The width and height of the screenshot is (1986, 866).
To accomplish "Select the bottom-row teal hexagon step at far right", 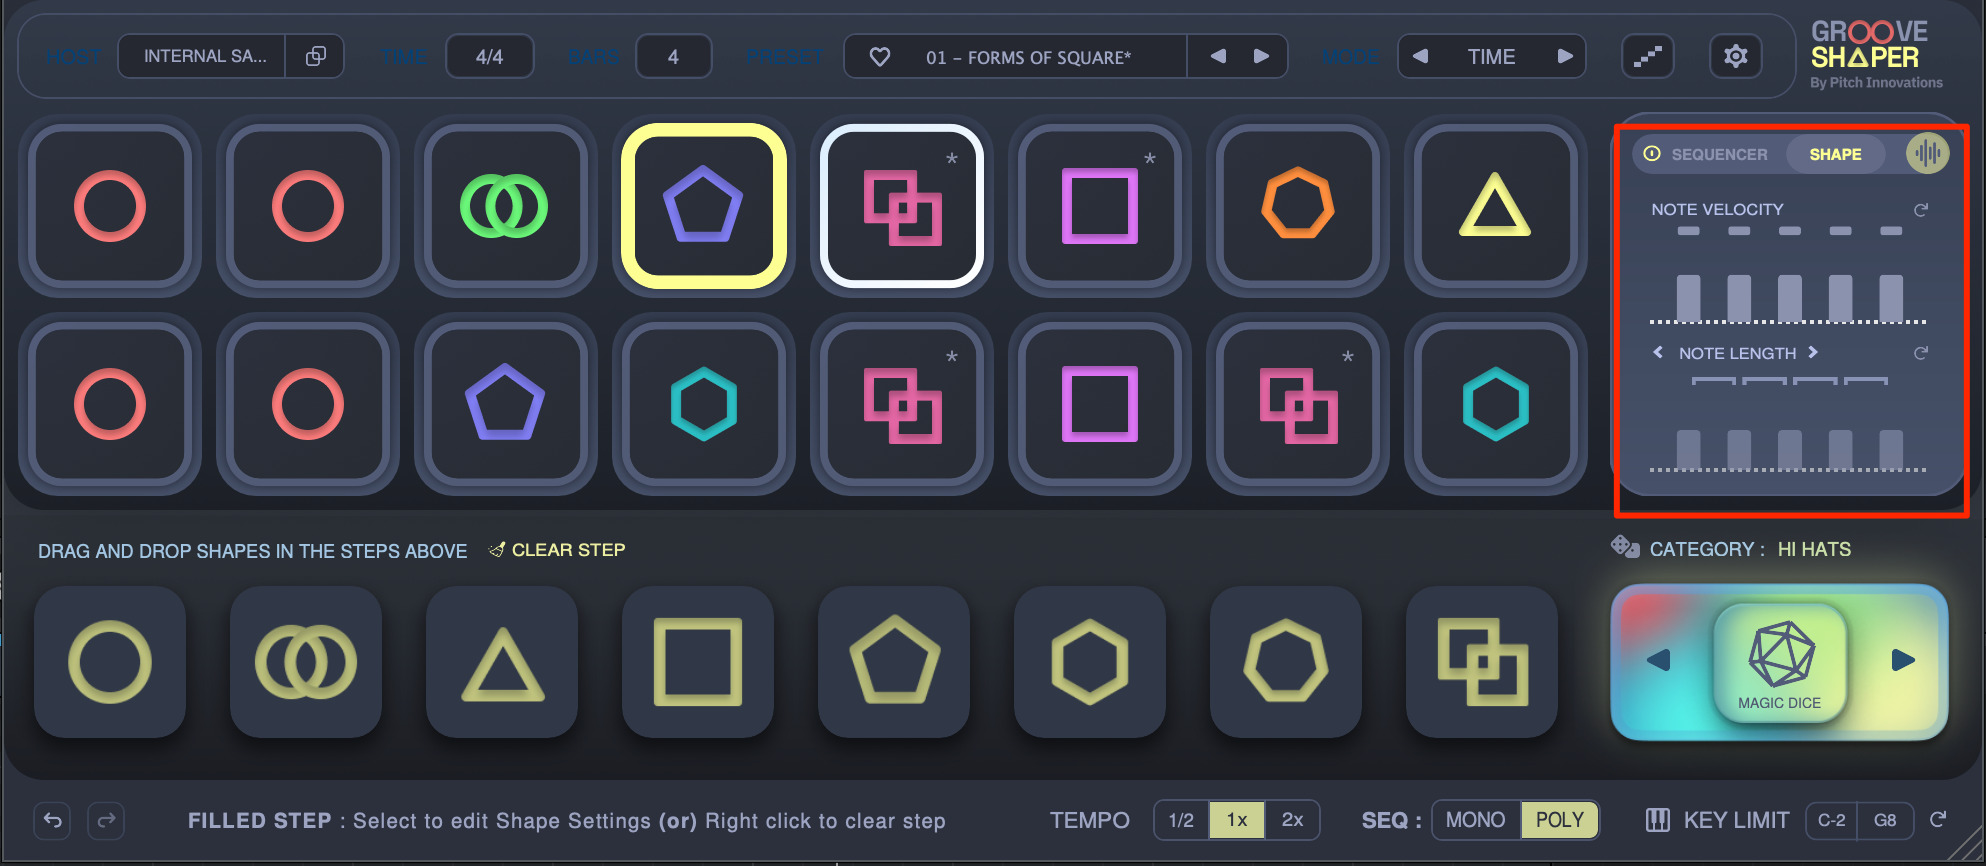I will 1495,404.
